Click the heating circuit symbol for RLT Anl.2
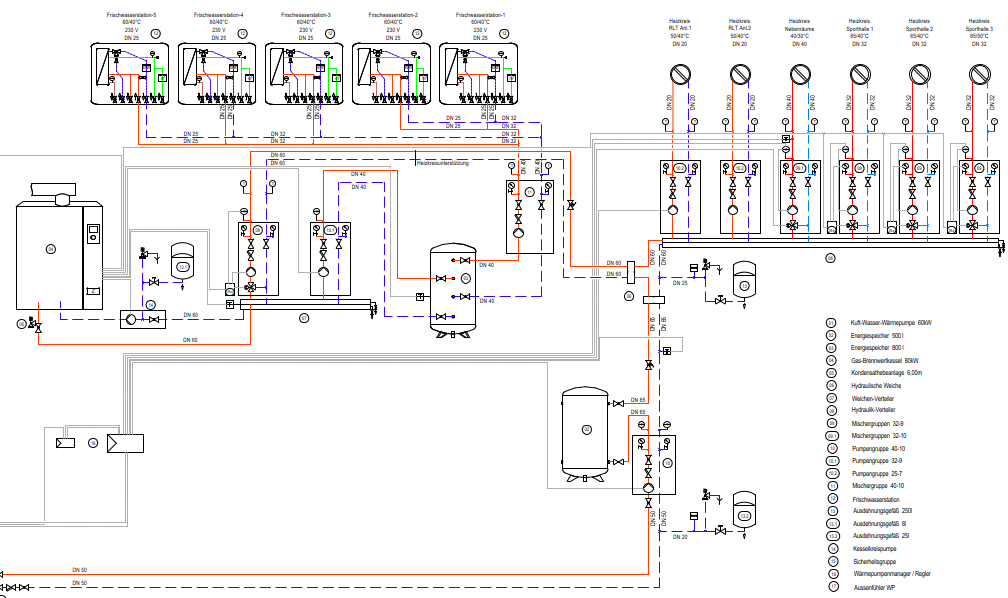Screen dimensions: 1008x598 pyautogui.click(x=740, y=75)
